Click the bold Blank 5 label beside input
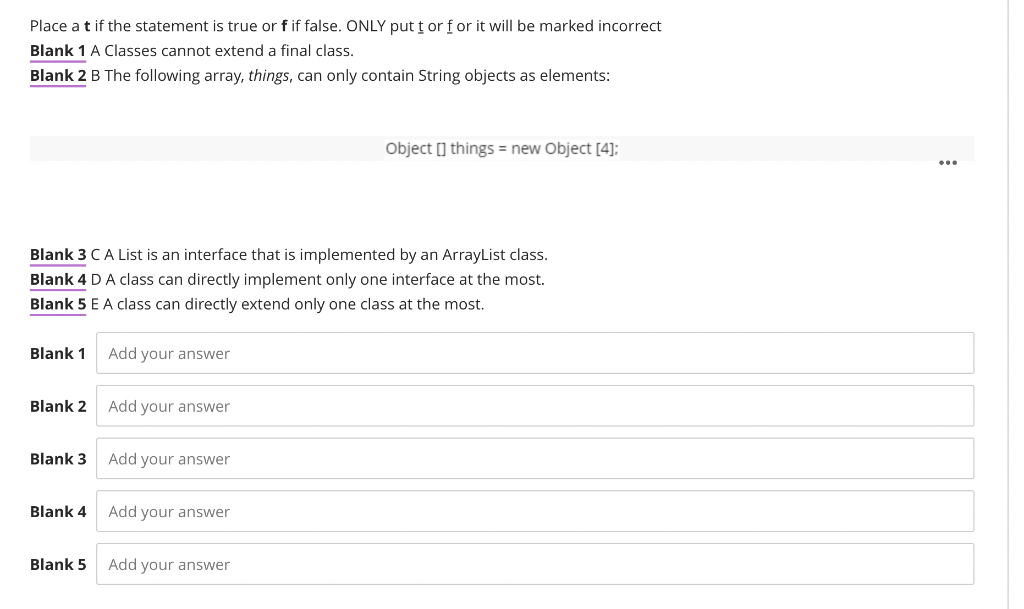 click(x=58, y=565)
